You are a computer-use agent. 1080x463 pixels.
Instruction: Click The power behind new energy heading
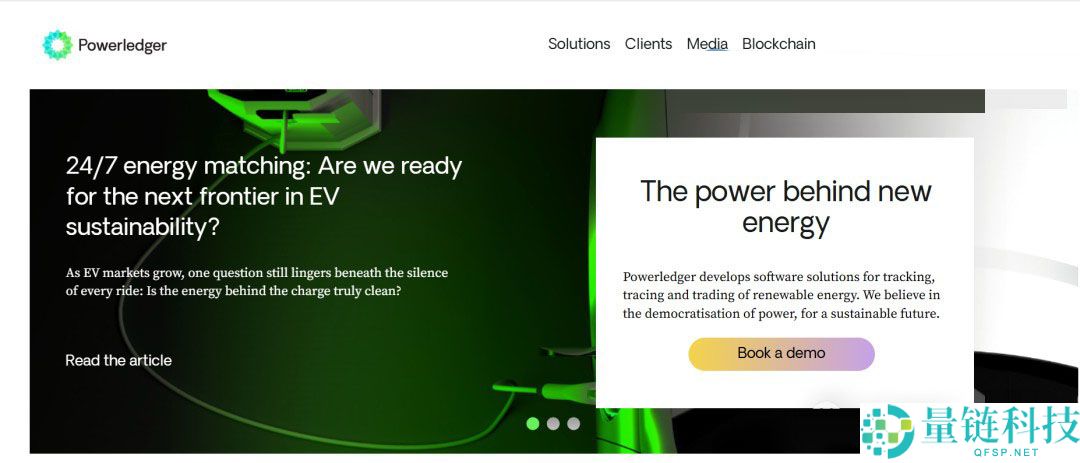(786, 207)
